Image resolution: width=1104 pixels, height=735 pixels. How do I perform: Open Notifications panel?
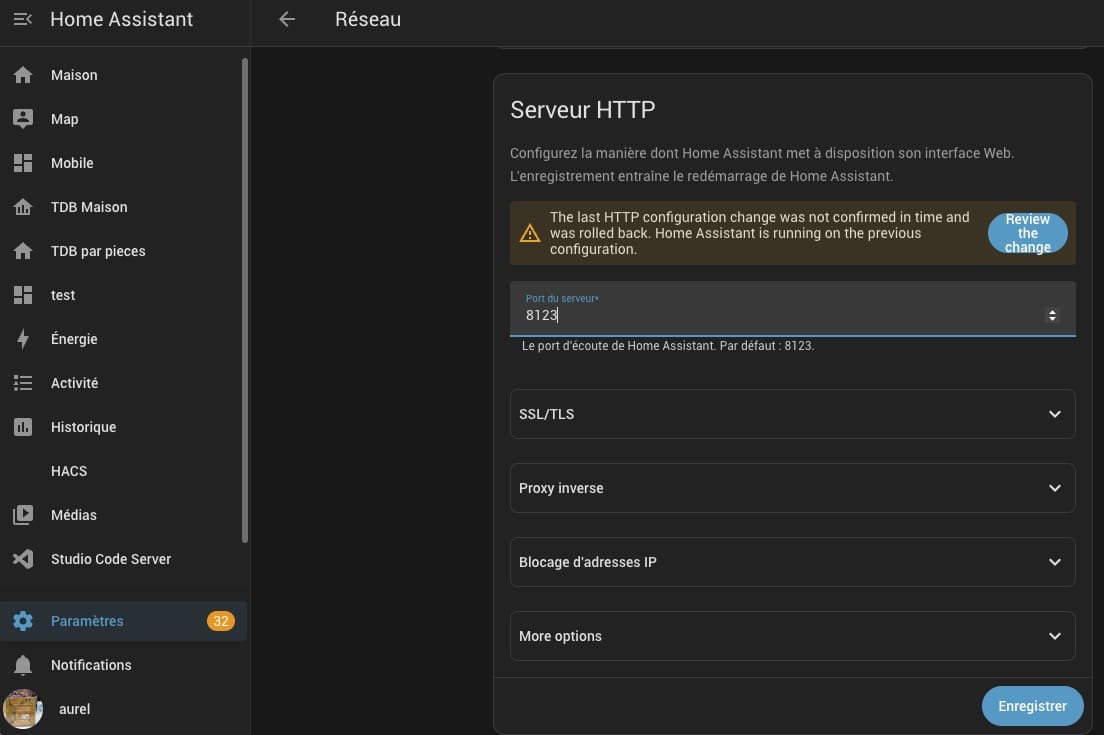click(123, 665)
